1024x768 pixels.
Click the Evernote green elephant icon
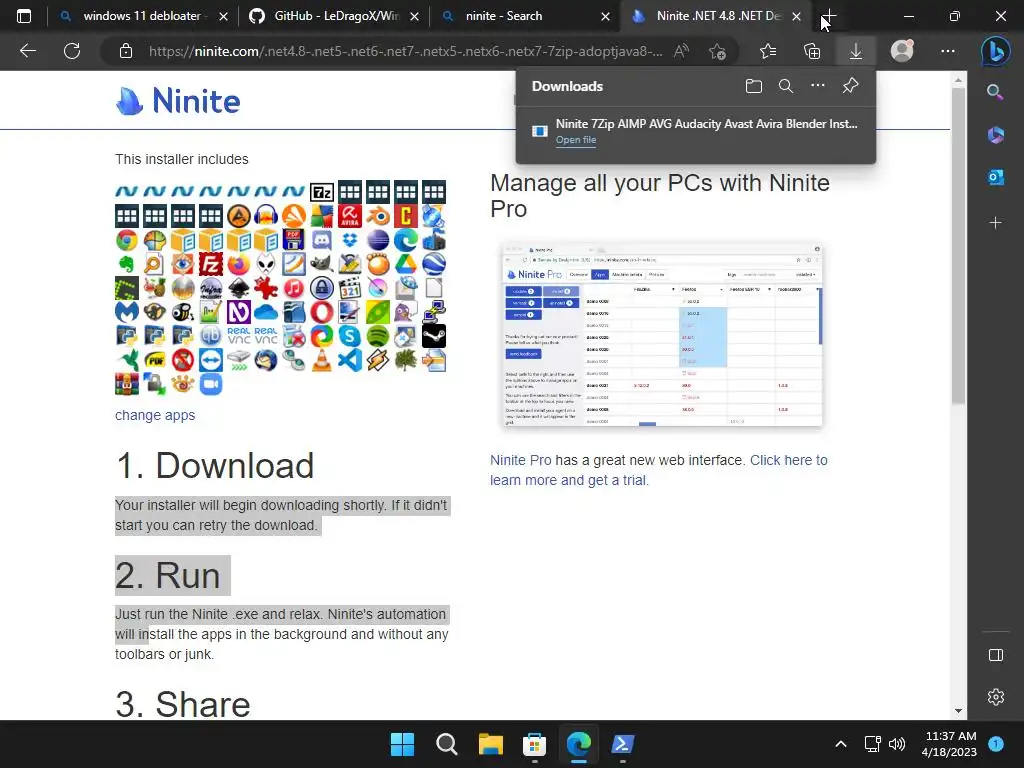pos(127,264)
